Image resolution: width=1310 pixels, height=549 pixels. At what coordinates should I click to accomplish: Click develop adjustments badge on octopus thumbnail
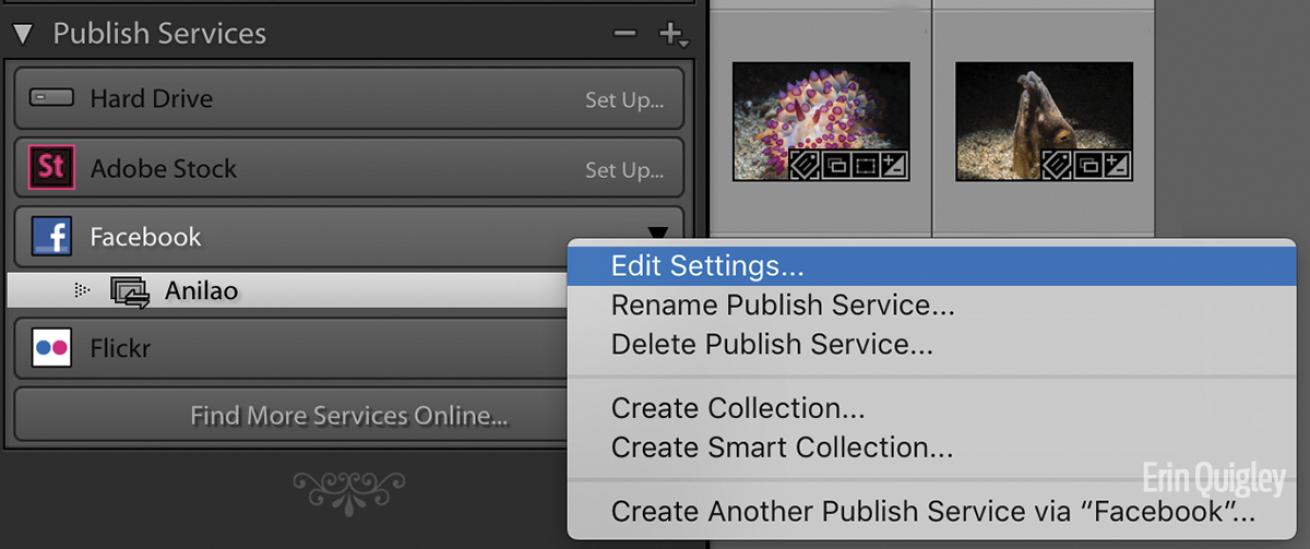tap(1117, 165)
